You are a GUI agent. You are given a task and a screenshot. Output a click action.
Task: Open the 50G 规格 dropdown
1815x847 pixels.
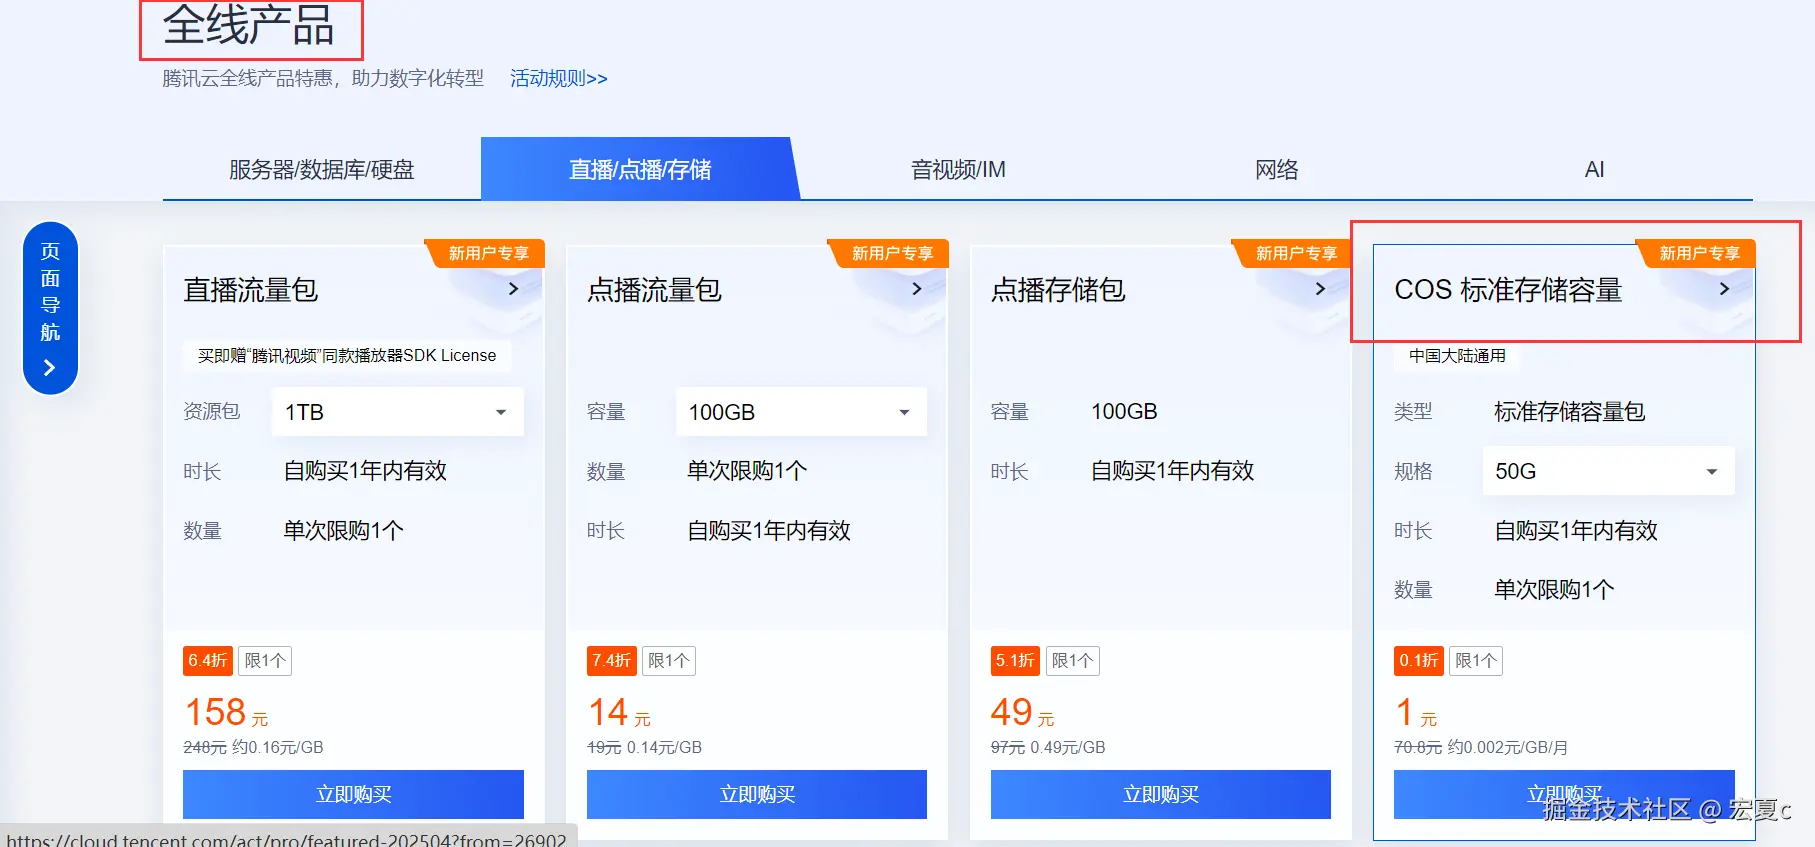point(1608,471)
